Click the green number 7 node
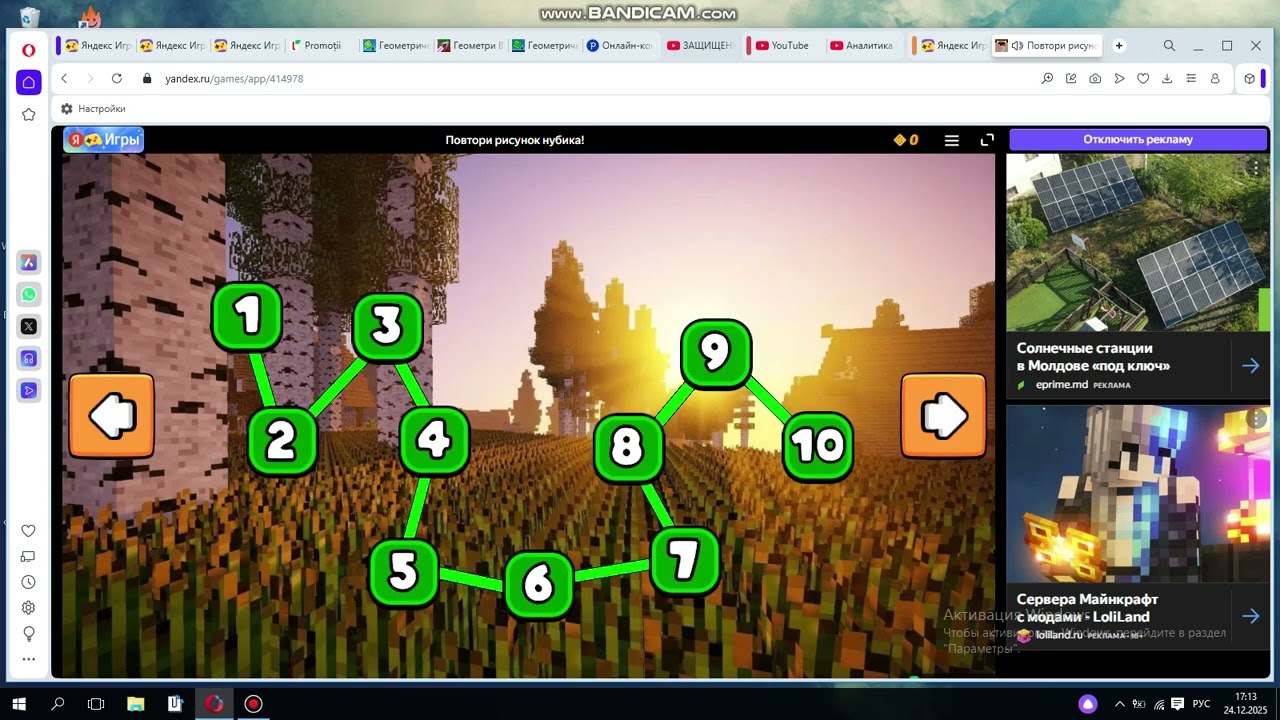This screenshot has height=720, width=1280. click(685, 562)
